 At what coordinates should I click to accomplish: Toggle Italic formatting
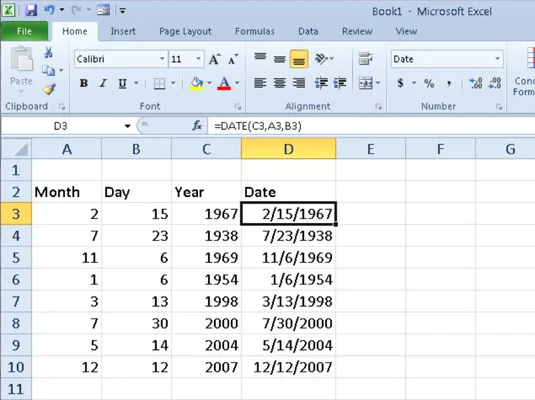click(103, 83)
